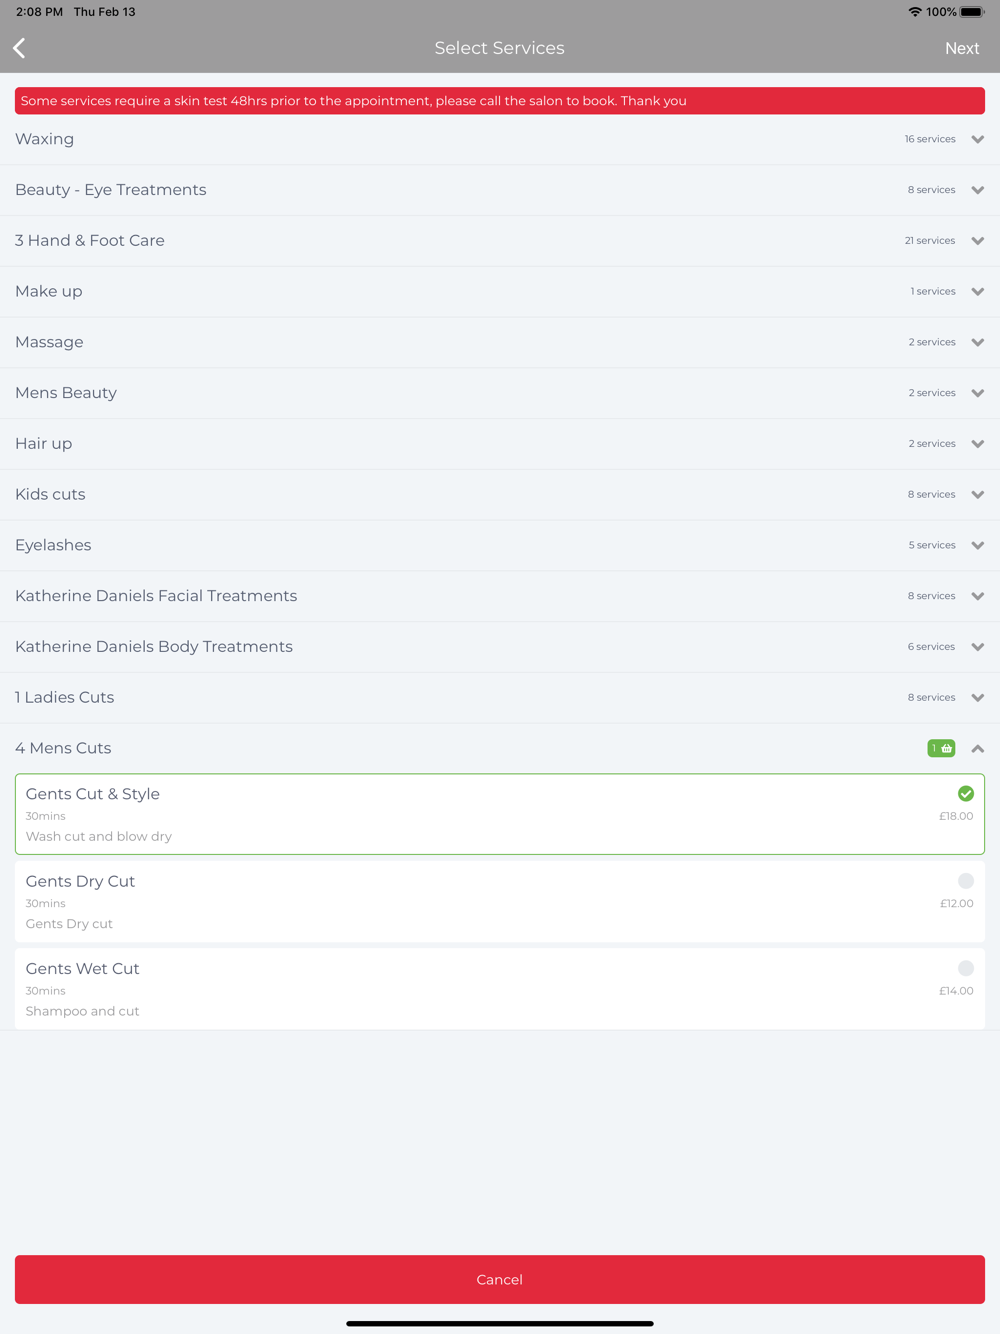Image resolution: width=1000 pixels, height=1334 pixels.
Task: Deselect the green check on Gents Cut & Style
Action: point(966,794)
